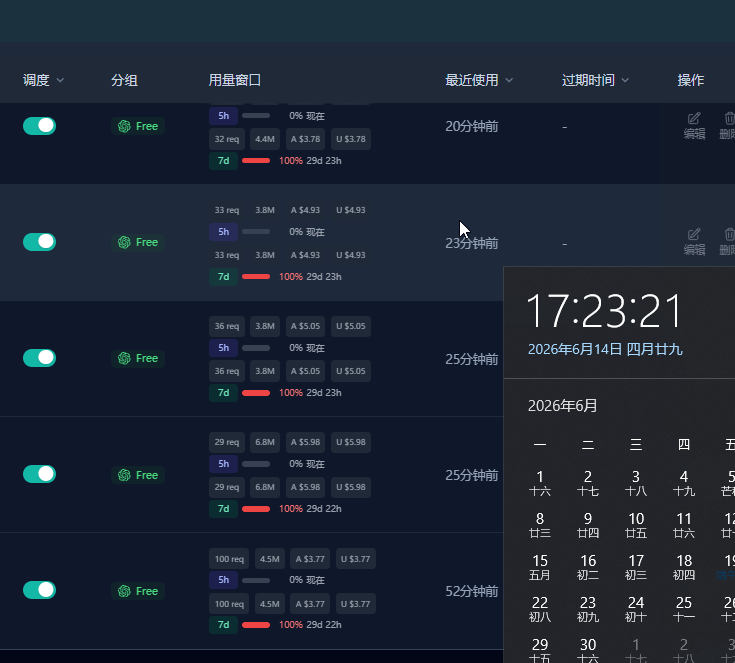Screen dimensions: 735x663
Task: Click edit icon in 20分钟前 row
Action: click(694, 118)
